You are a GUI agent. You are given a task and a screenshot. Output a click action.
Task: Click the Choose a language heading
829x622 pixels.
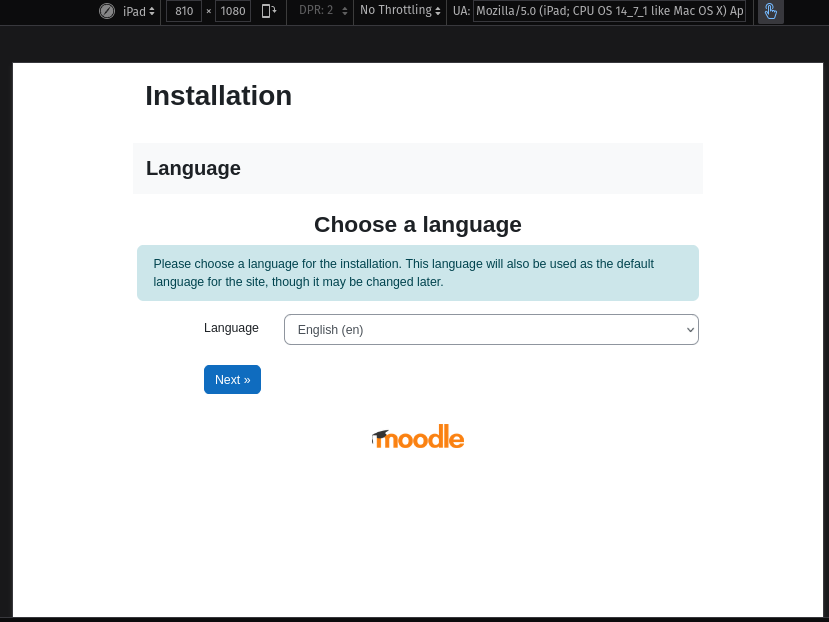418,224
